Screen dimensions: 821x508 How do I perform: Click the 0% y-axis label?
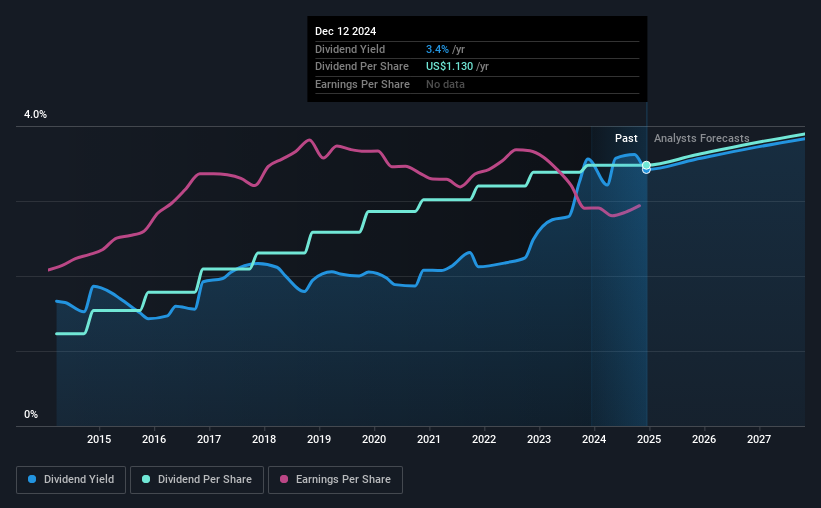(x=31, y=414)
